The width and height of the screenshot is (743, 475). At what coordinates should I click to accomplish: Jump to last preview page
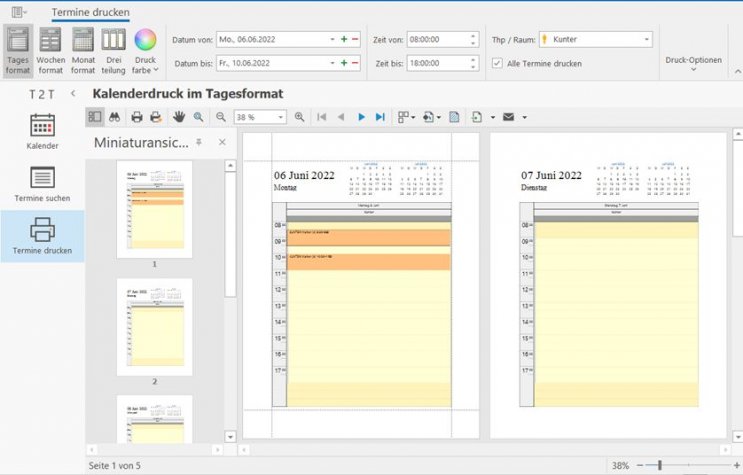point(380,117)
